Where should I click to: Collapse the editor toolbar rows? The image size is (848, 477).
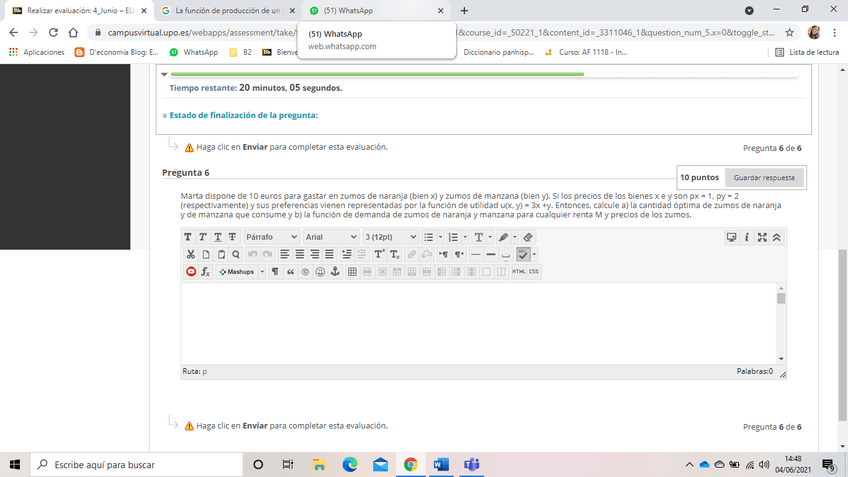(x=777, y=237)
